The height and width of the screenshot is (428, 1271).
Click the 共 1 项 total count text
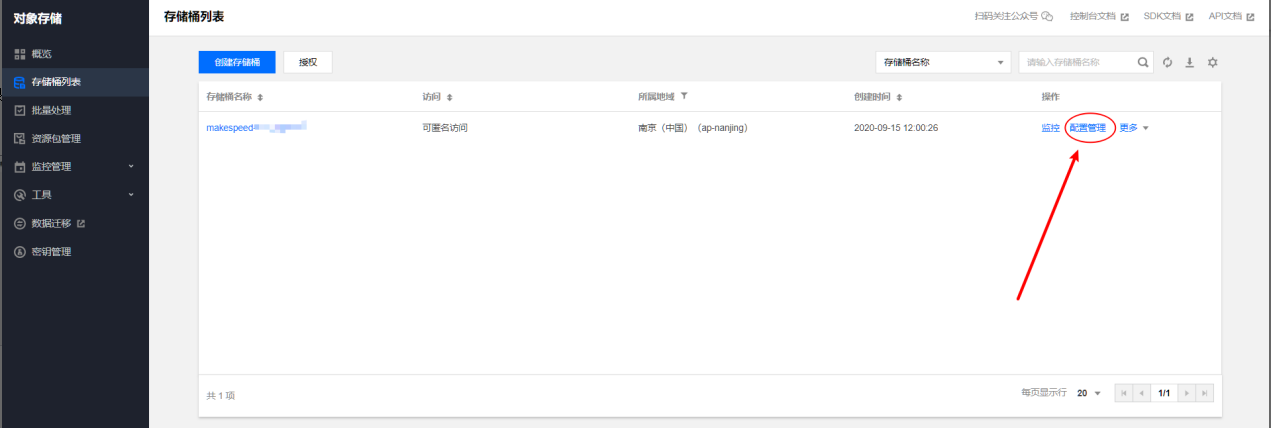tap(220, 396)
